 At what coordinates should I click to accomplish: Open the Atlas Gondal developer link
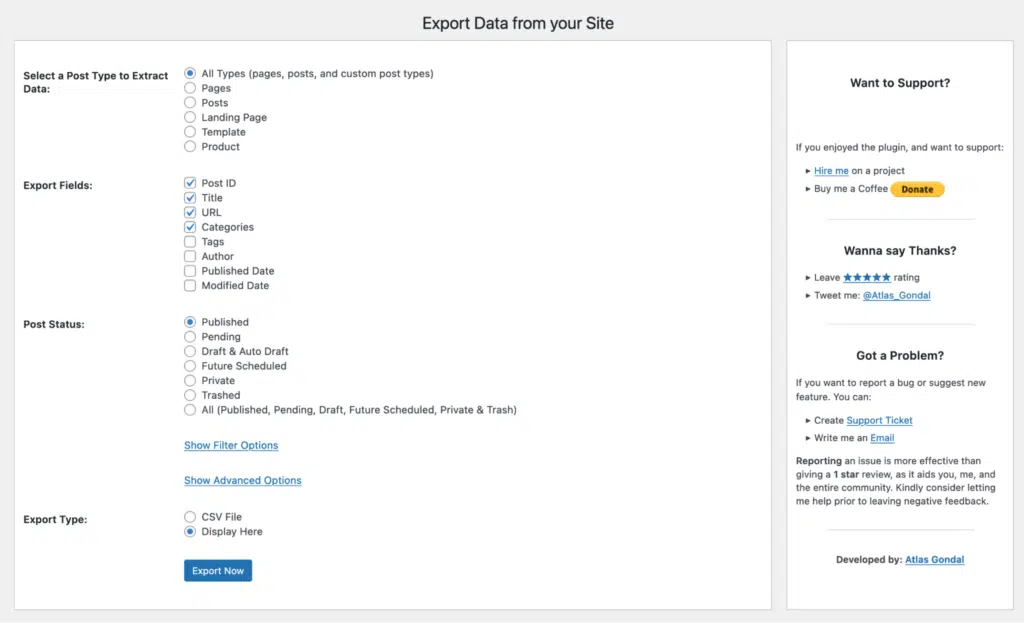point(935,559)
